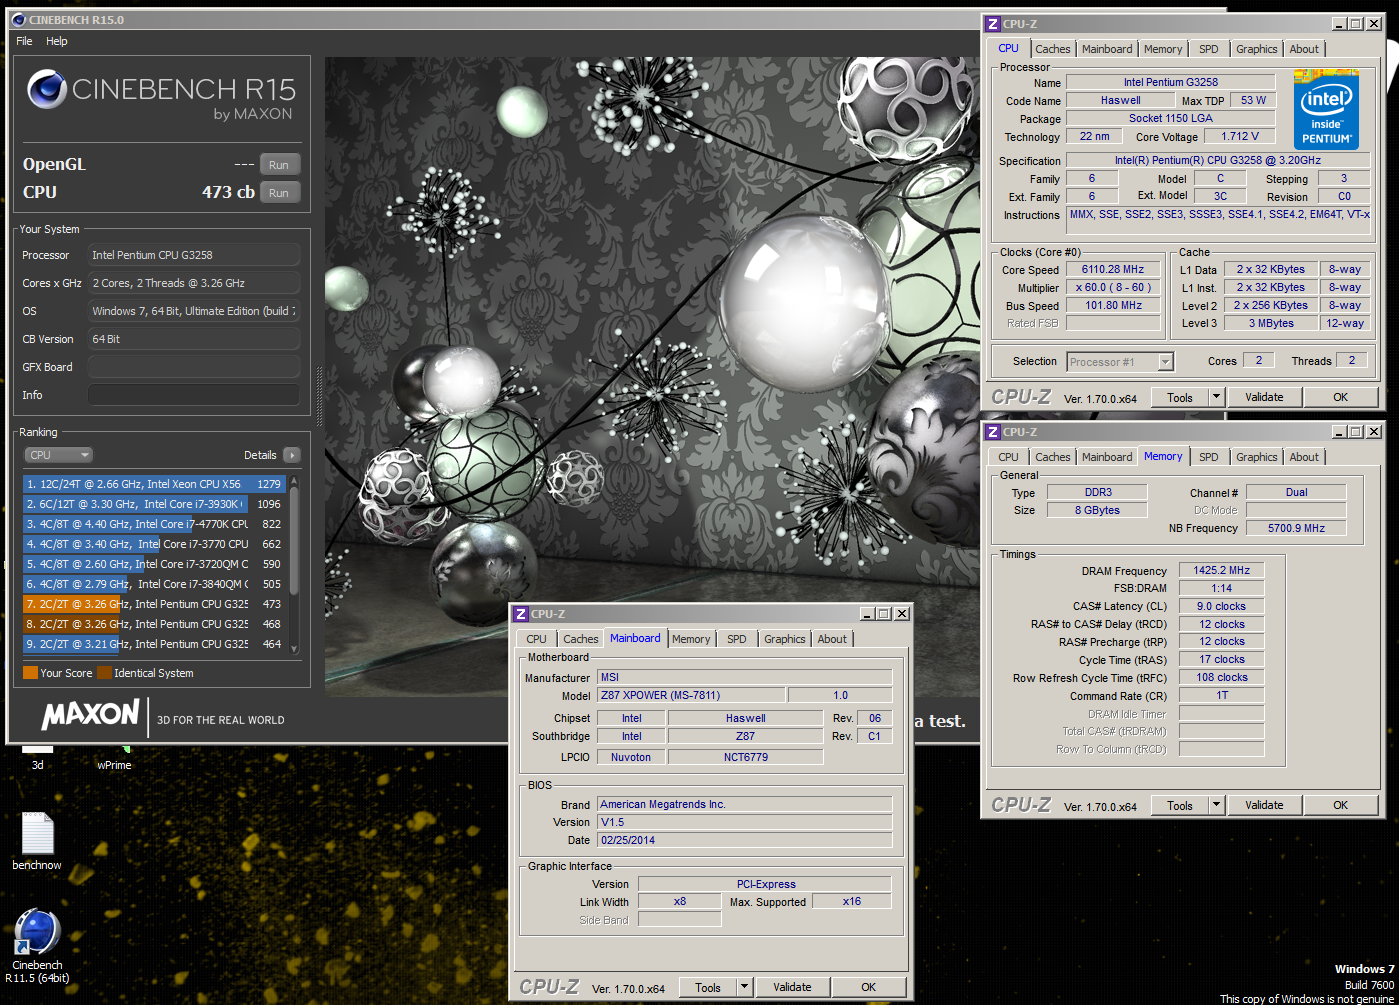Select ranking row Core i7-3770 CPU
Viewport: 1399px width, 1005px height.
tap(154, 544)
